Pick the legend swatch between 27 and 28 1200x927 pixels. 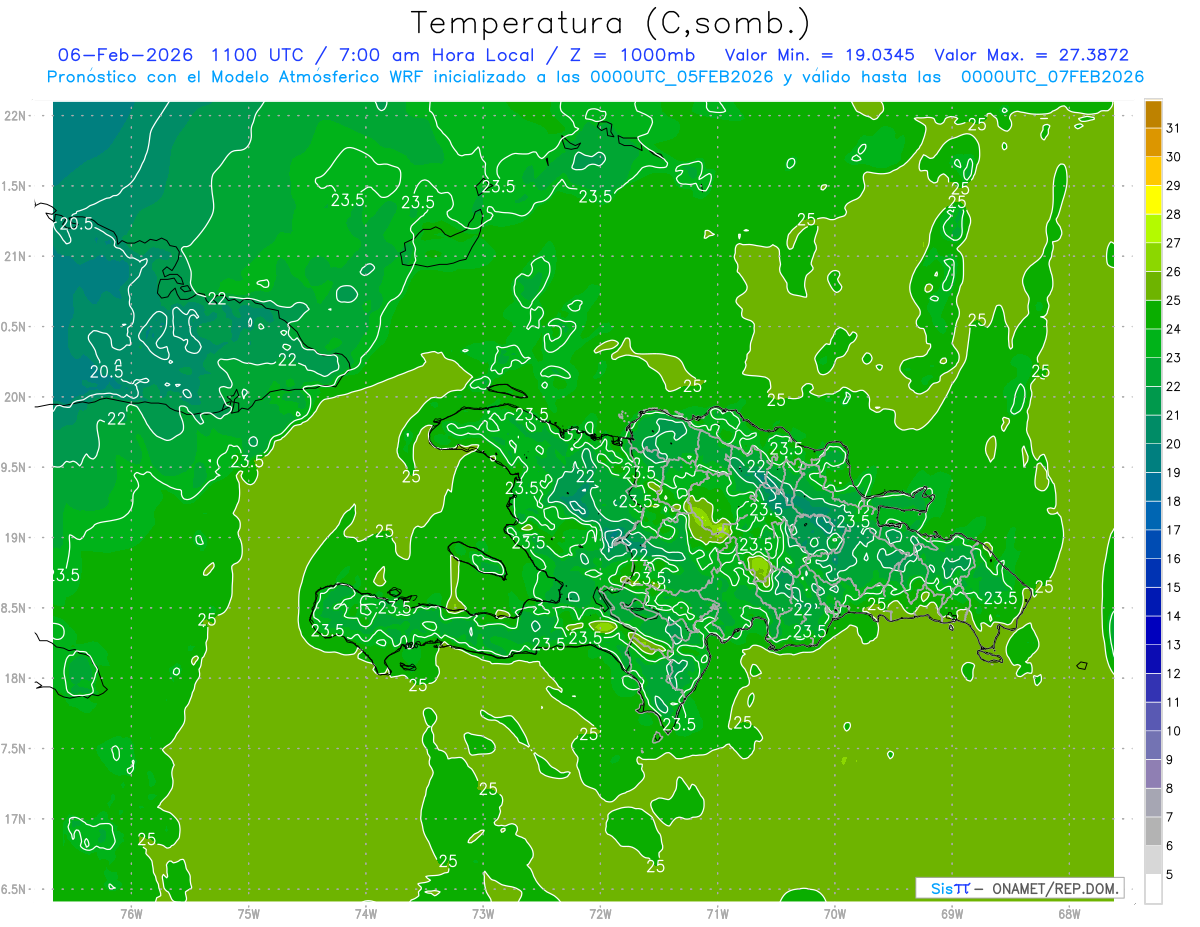point(1153,230)
